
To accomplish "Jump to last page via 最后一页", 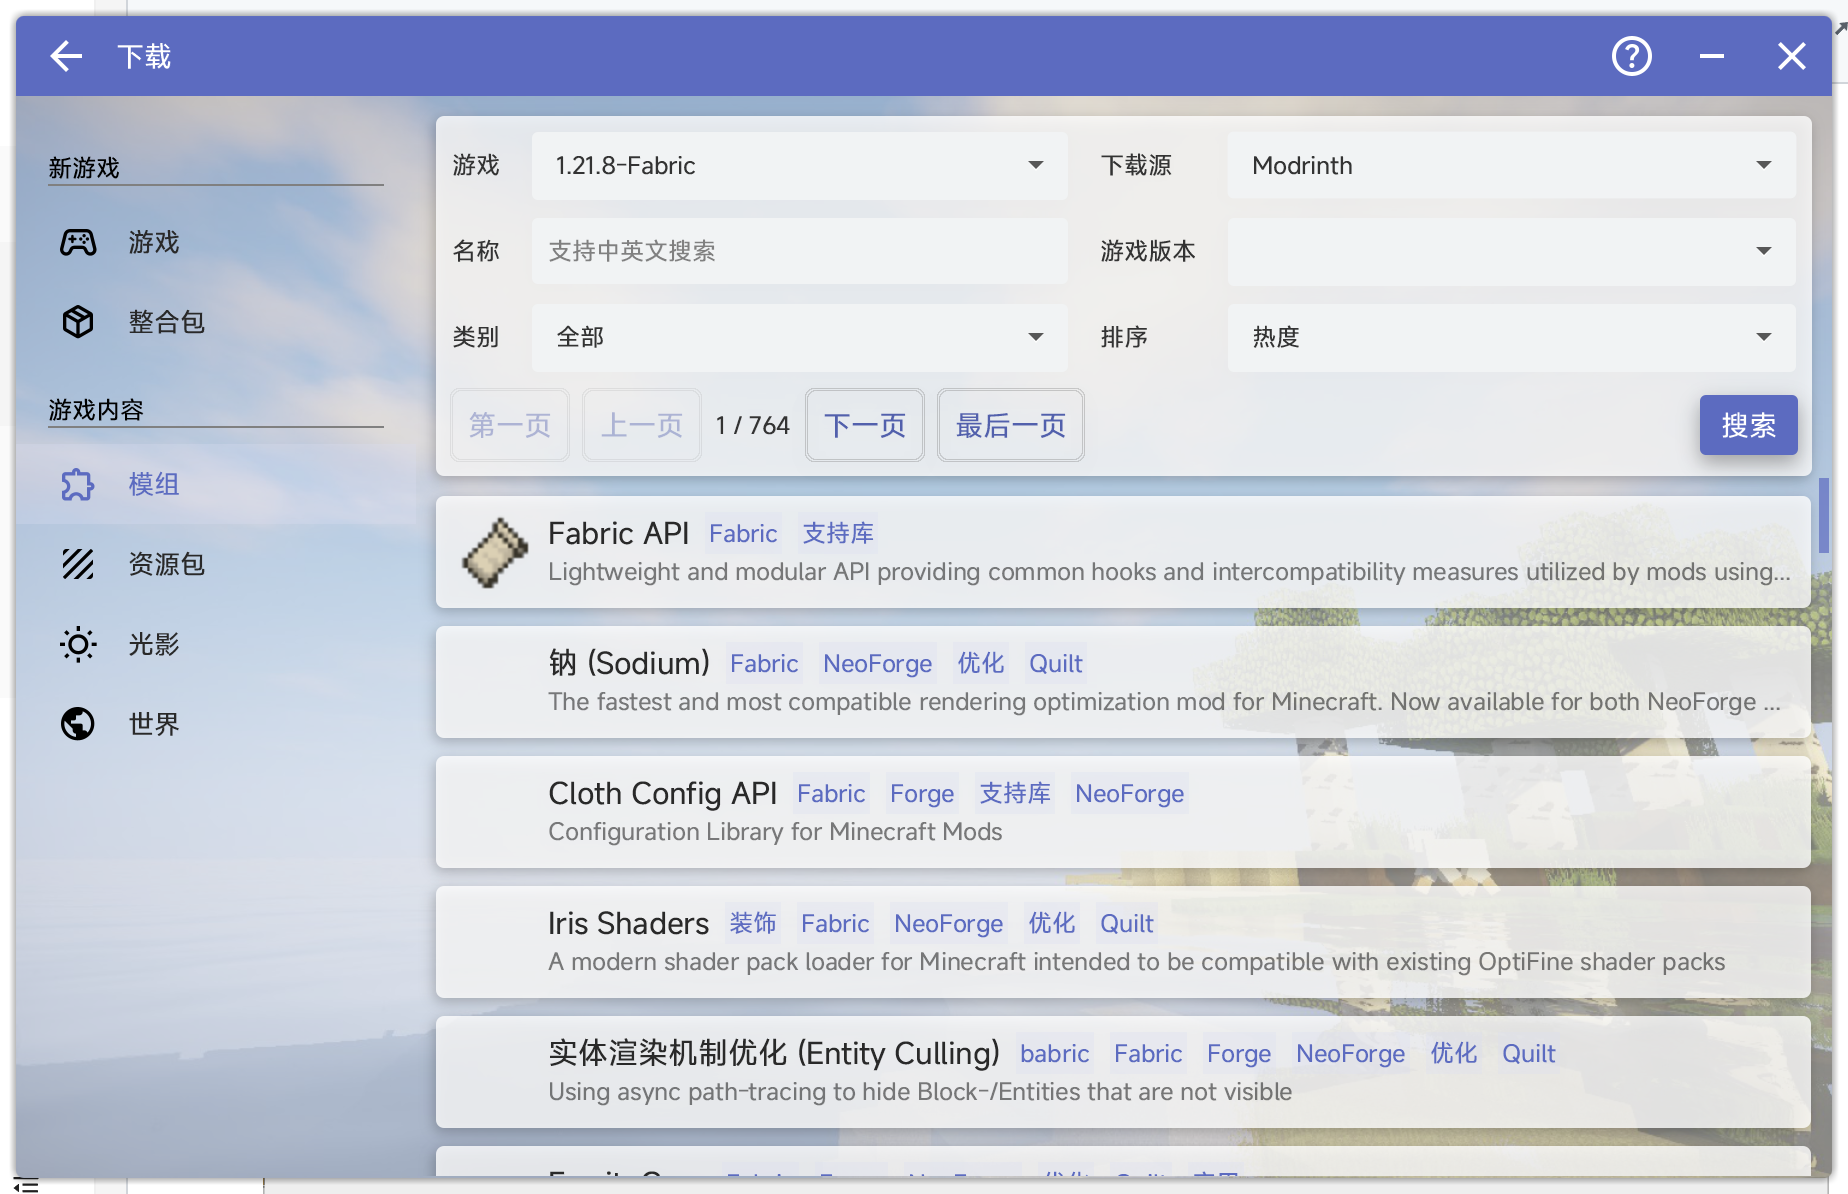I will (1010, 425).
